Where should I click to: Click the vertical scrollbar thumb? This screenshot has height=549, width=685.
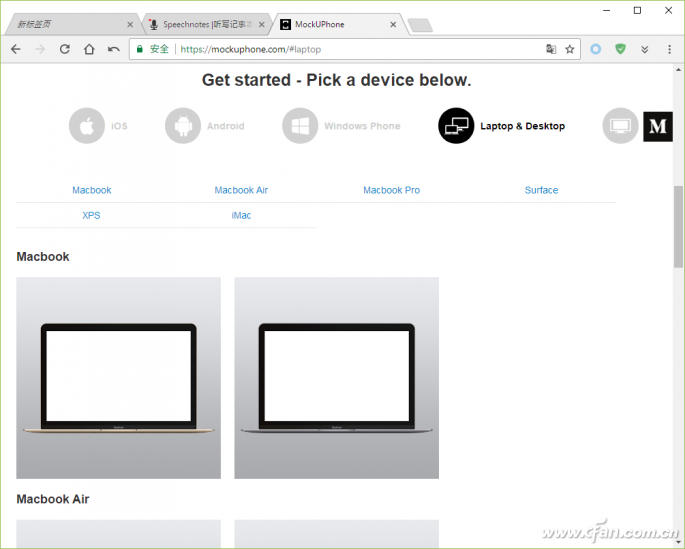(x=678, y=226)
